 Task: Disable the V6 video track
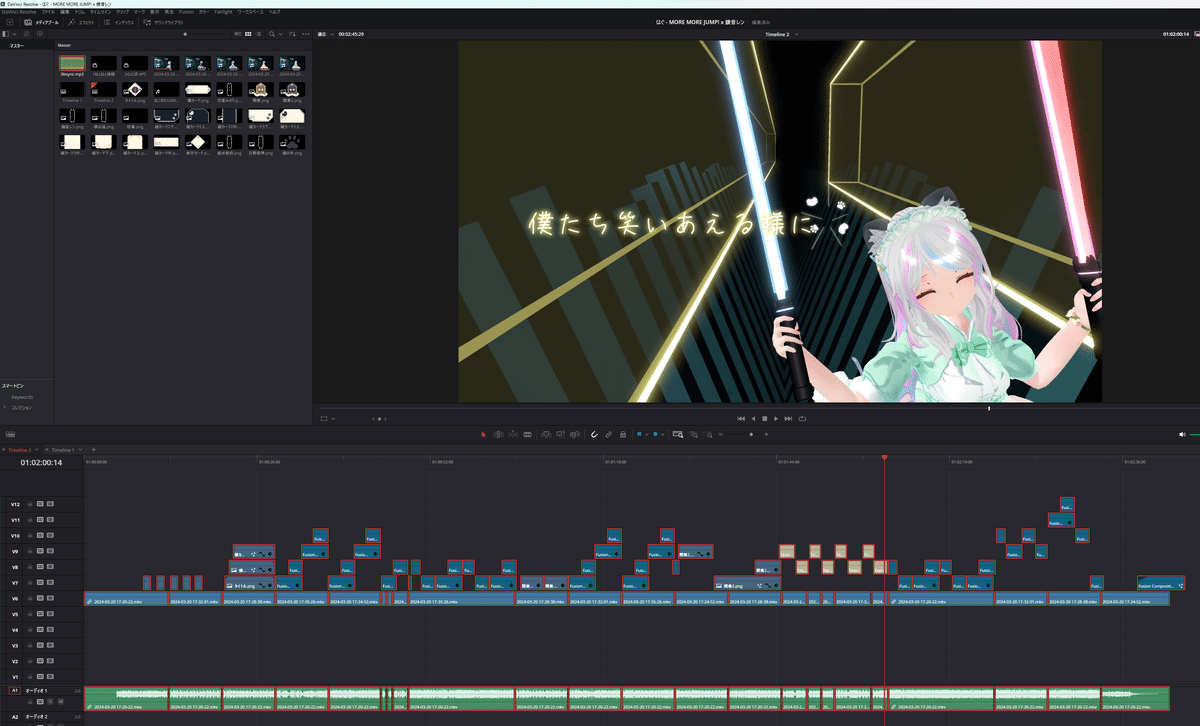(x=50, y=598)
